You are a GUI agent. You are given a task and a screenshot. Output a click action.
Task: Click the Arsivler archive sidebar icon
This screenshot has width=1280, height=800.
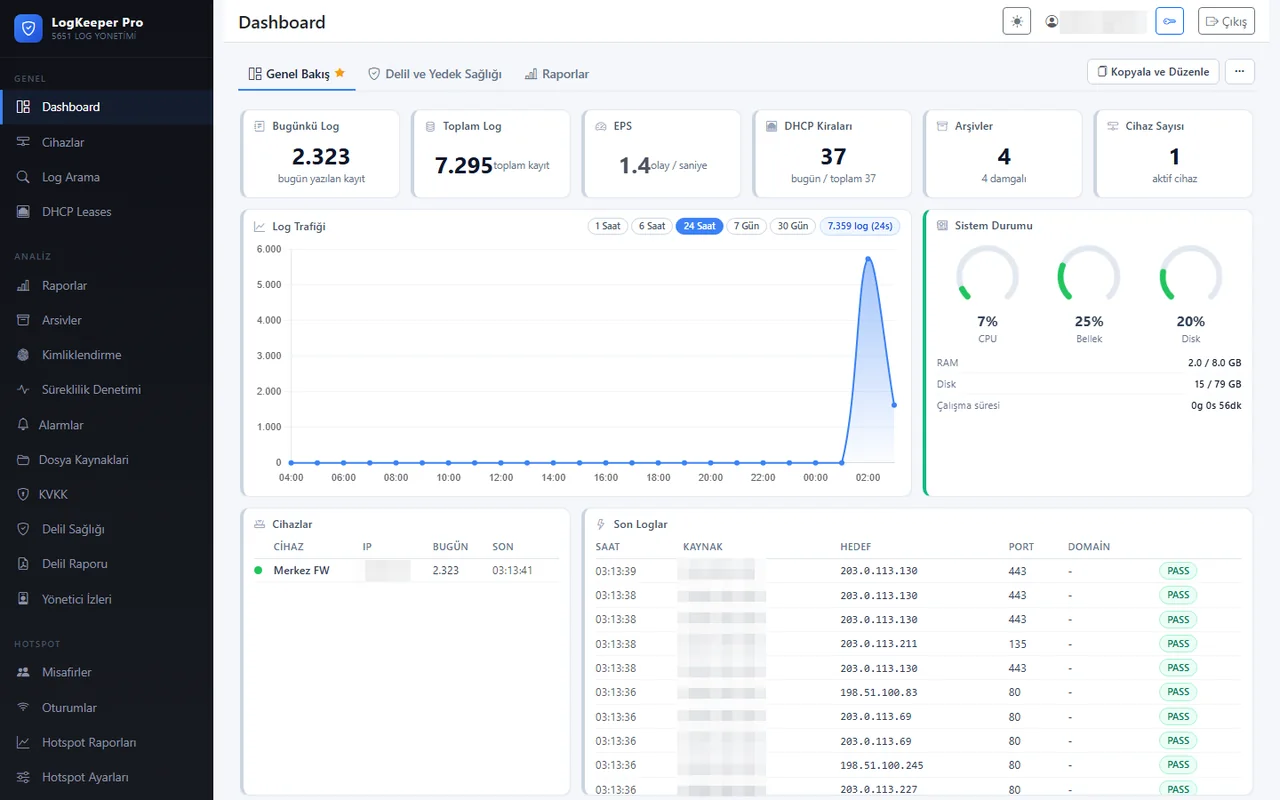point(23,320)
